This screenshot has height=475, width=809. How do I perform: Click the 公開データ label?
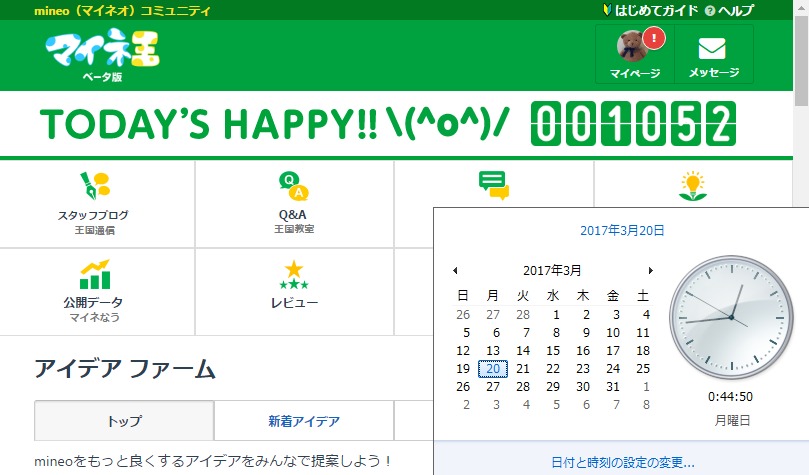93,302
